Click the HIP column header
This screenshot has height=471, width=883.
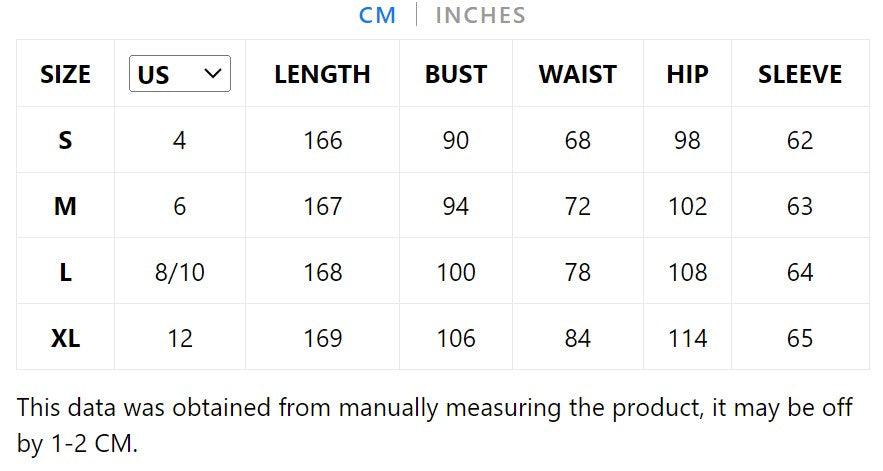point(687,74)
